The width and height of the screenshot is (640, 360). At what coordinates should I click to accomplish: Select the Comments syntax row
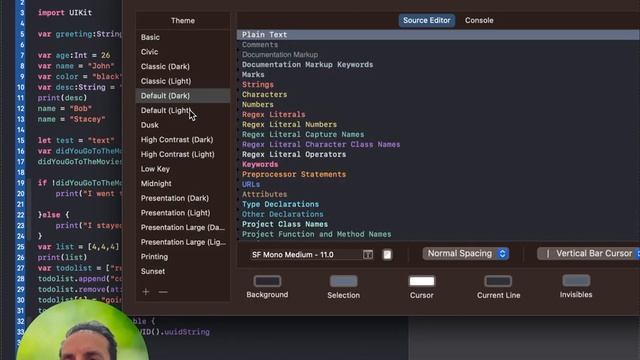(x=438, y=45)
